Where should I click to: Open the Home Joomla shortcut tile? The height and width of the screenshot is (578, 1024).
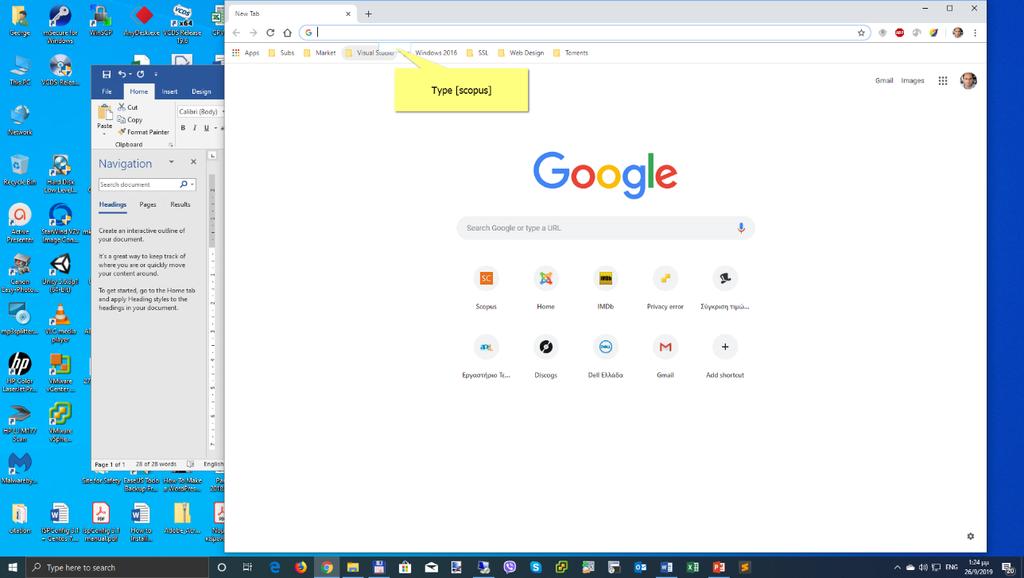click(x=546, y=287)
